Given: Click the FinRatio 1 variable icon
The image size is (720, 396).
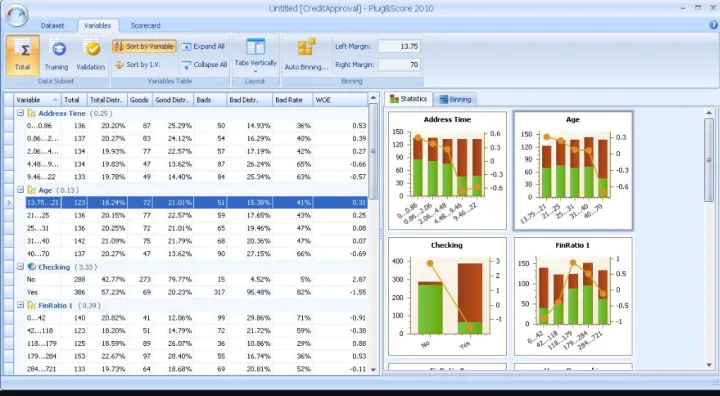Looking at the screenshot, I should [31, 305].
